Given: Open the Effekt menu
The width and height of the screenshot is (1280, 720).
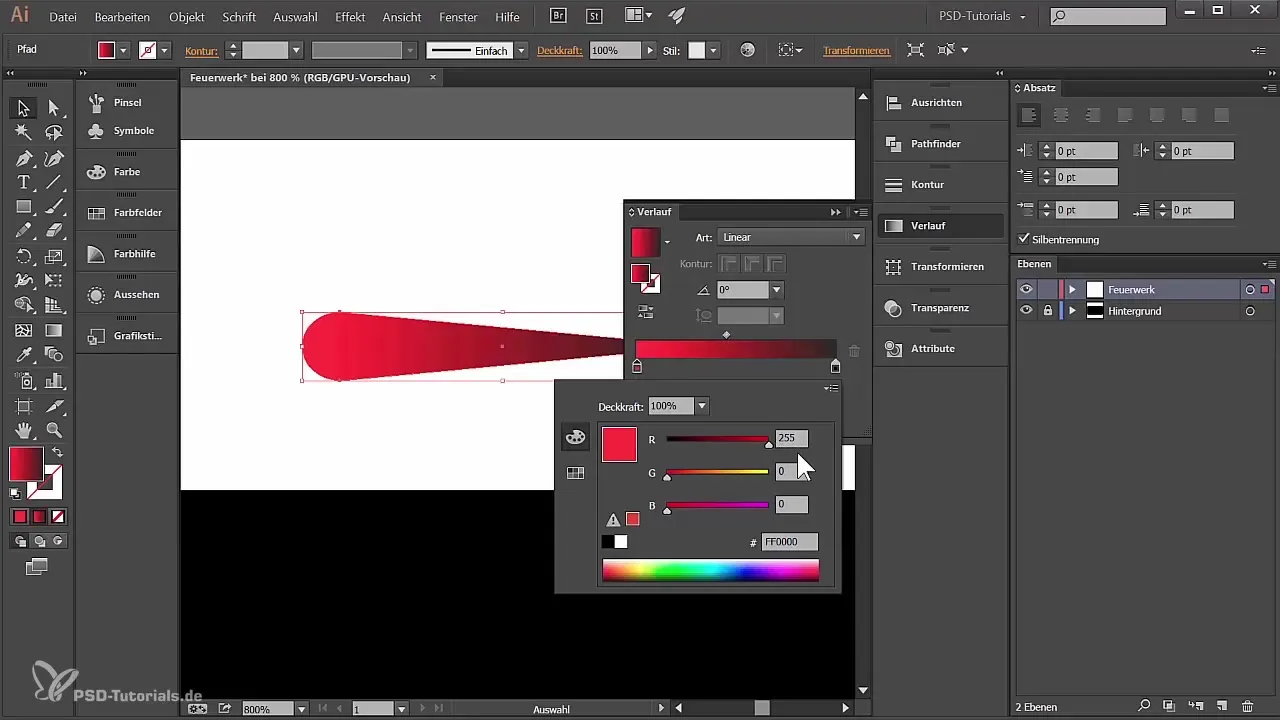Looking at the screenshot, I should pos(350,17).
